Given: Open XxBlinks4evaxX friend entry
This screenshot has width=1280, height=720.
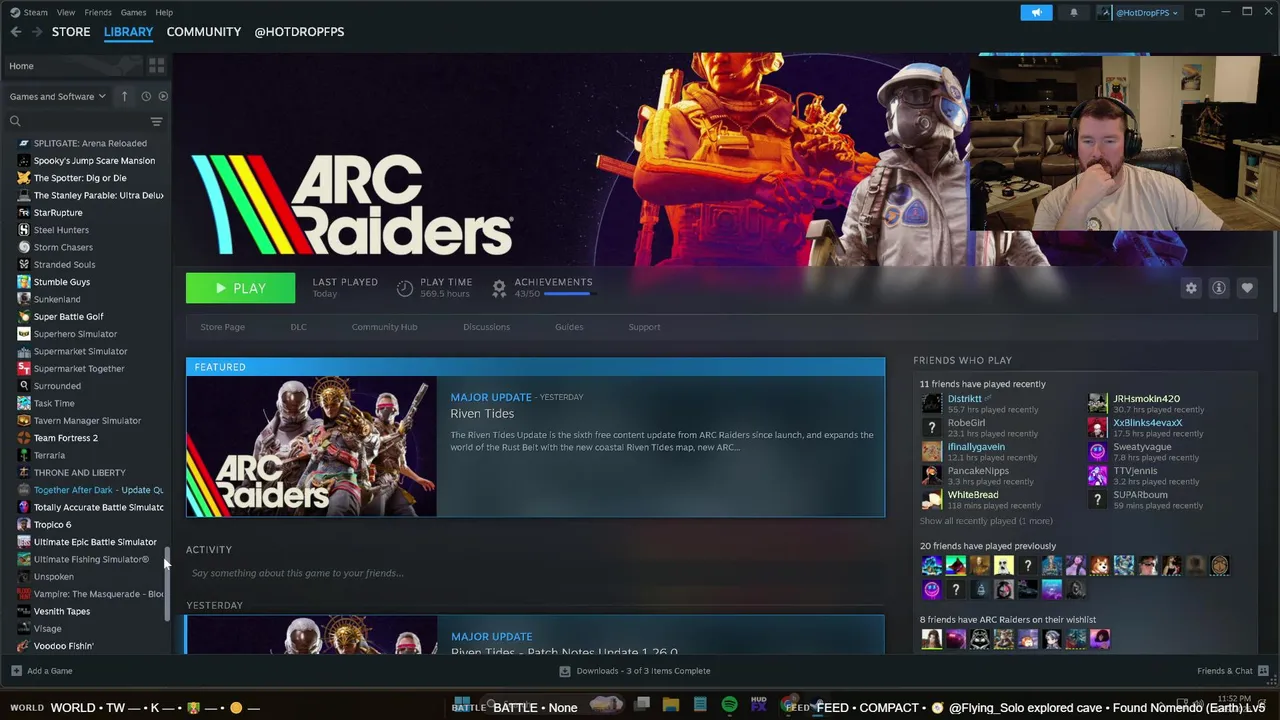Looking at the screenshot, I should pos(1147,427).
